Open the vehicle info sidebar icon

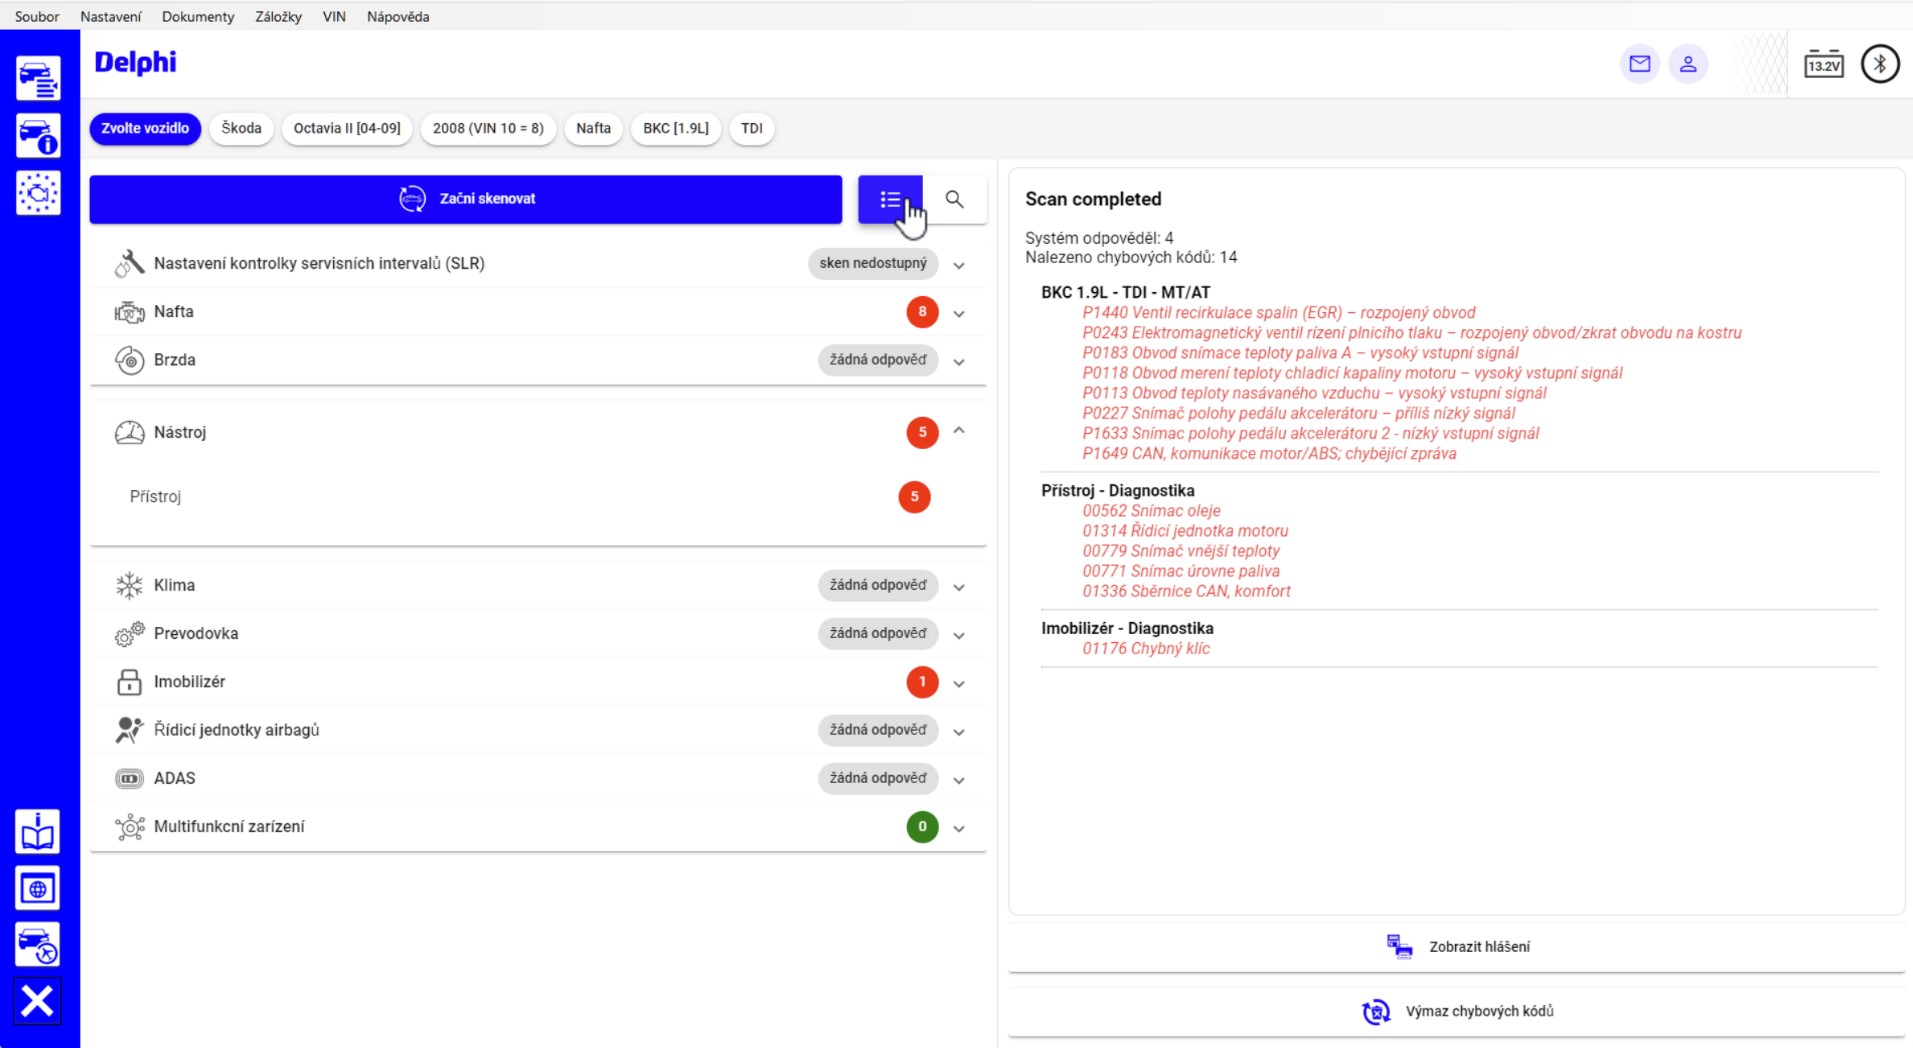tap(38, 135)
